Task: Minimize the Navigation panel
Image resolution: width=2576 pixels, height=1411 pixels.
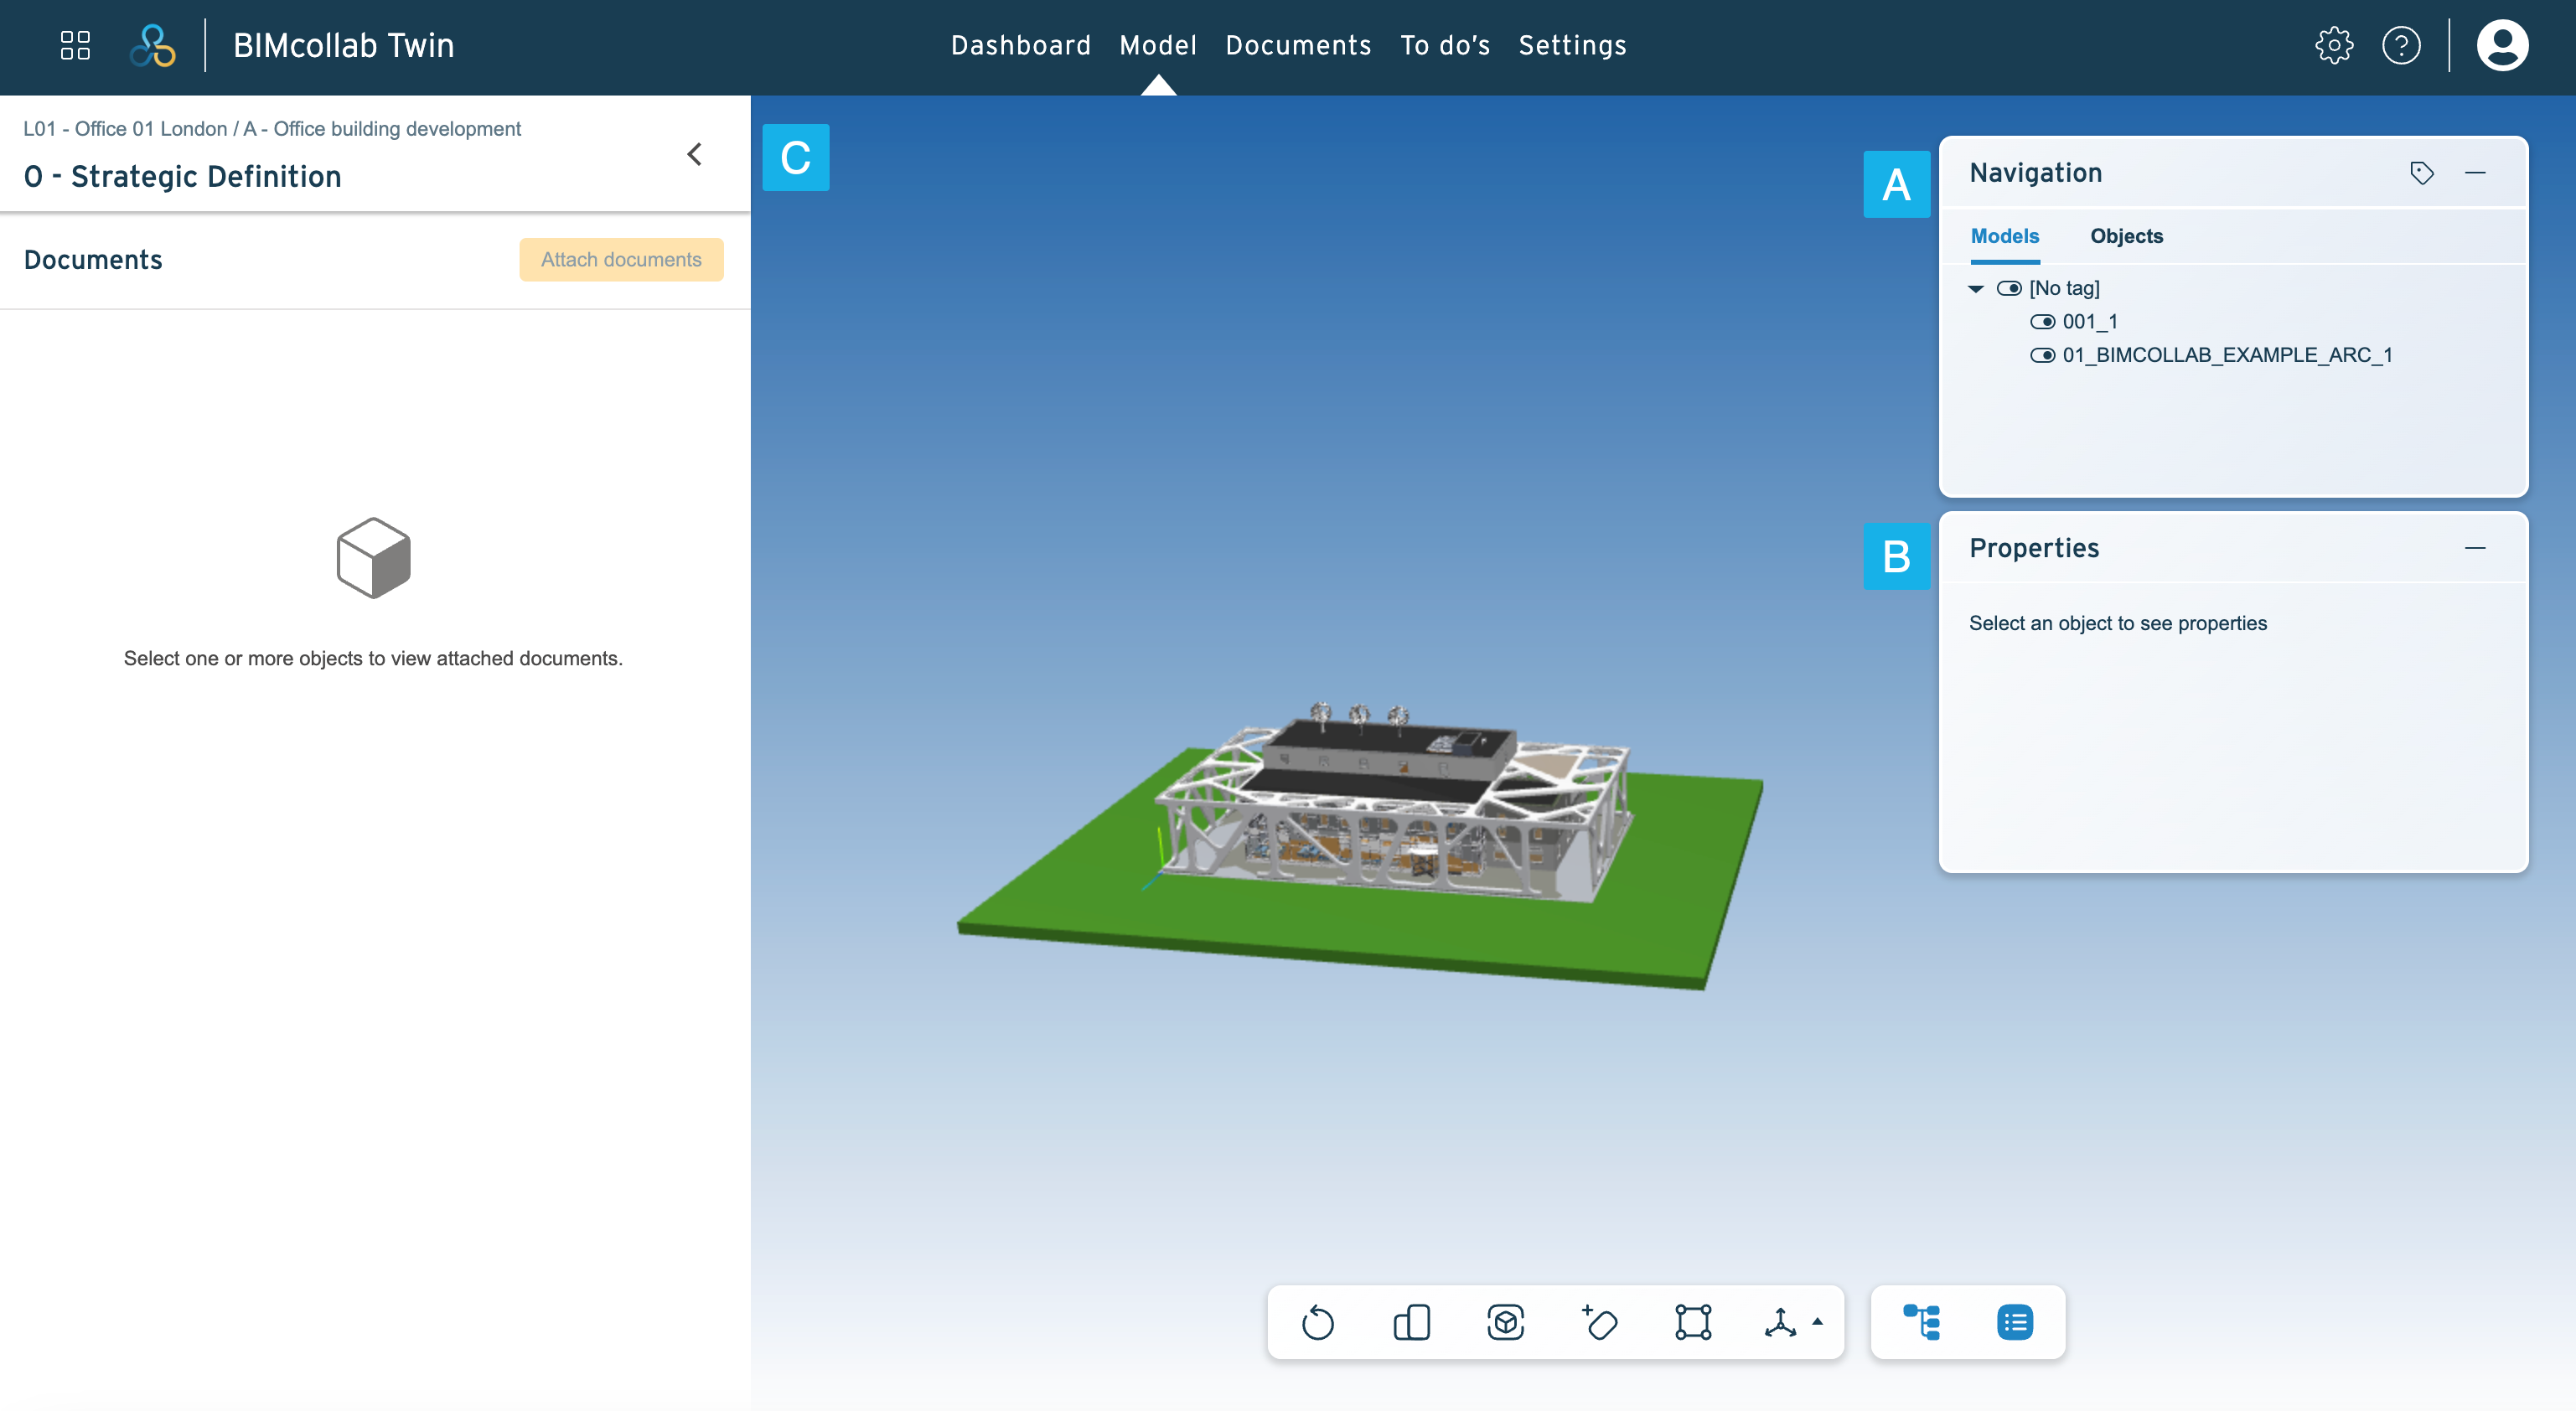Action: [2475, 173]
